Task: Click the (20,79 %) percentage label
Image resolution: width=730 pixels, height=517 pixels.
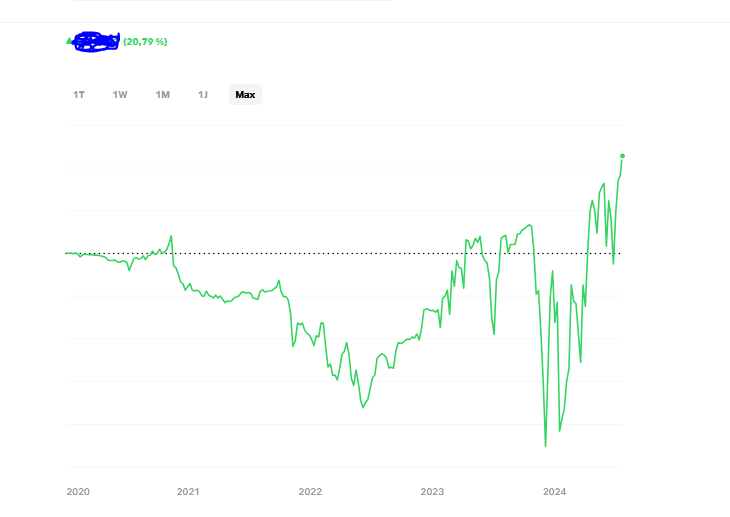Action: (x=146, y=42)
